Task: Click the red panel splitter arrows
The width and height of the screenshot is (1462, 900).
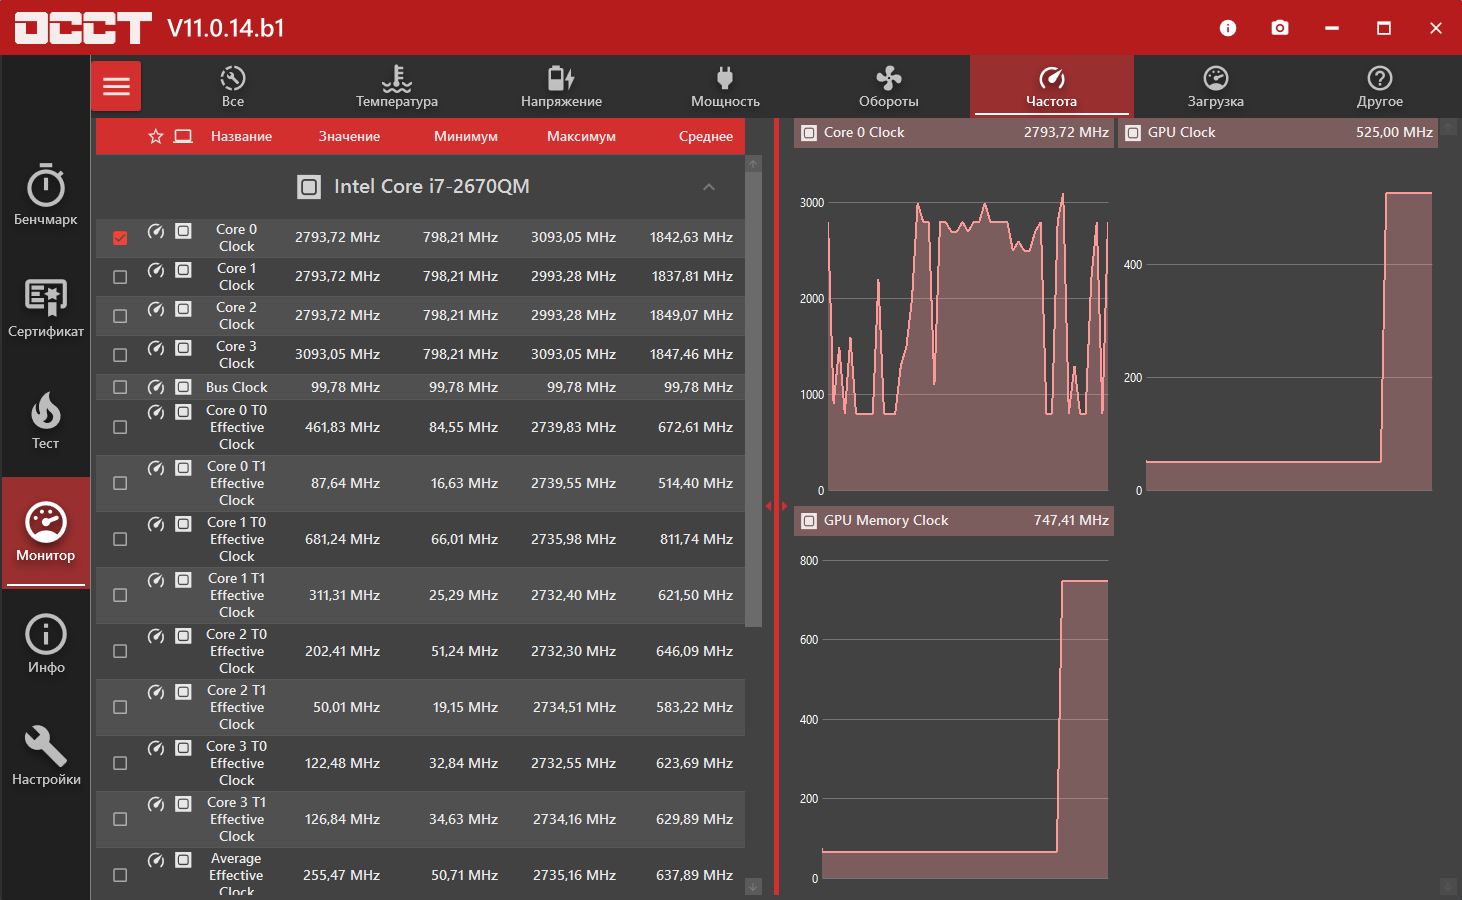Action: pyautogui.click(x=776, y=507)
